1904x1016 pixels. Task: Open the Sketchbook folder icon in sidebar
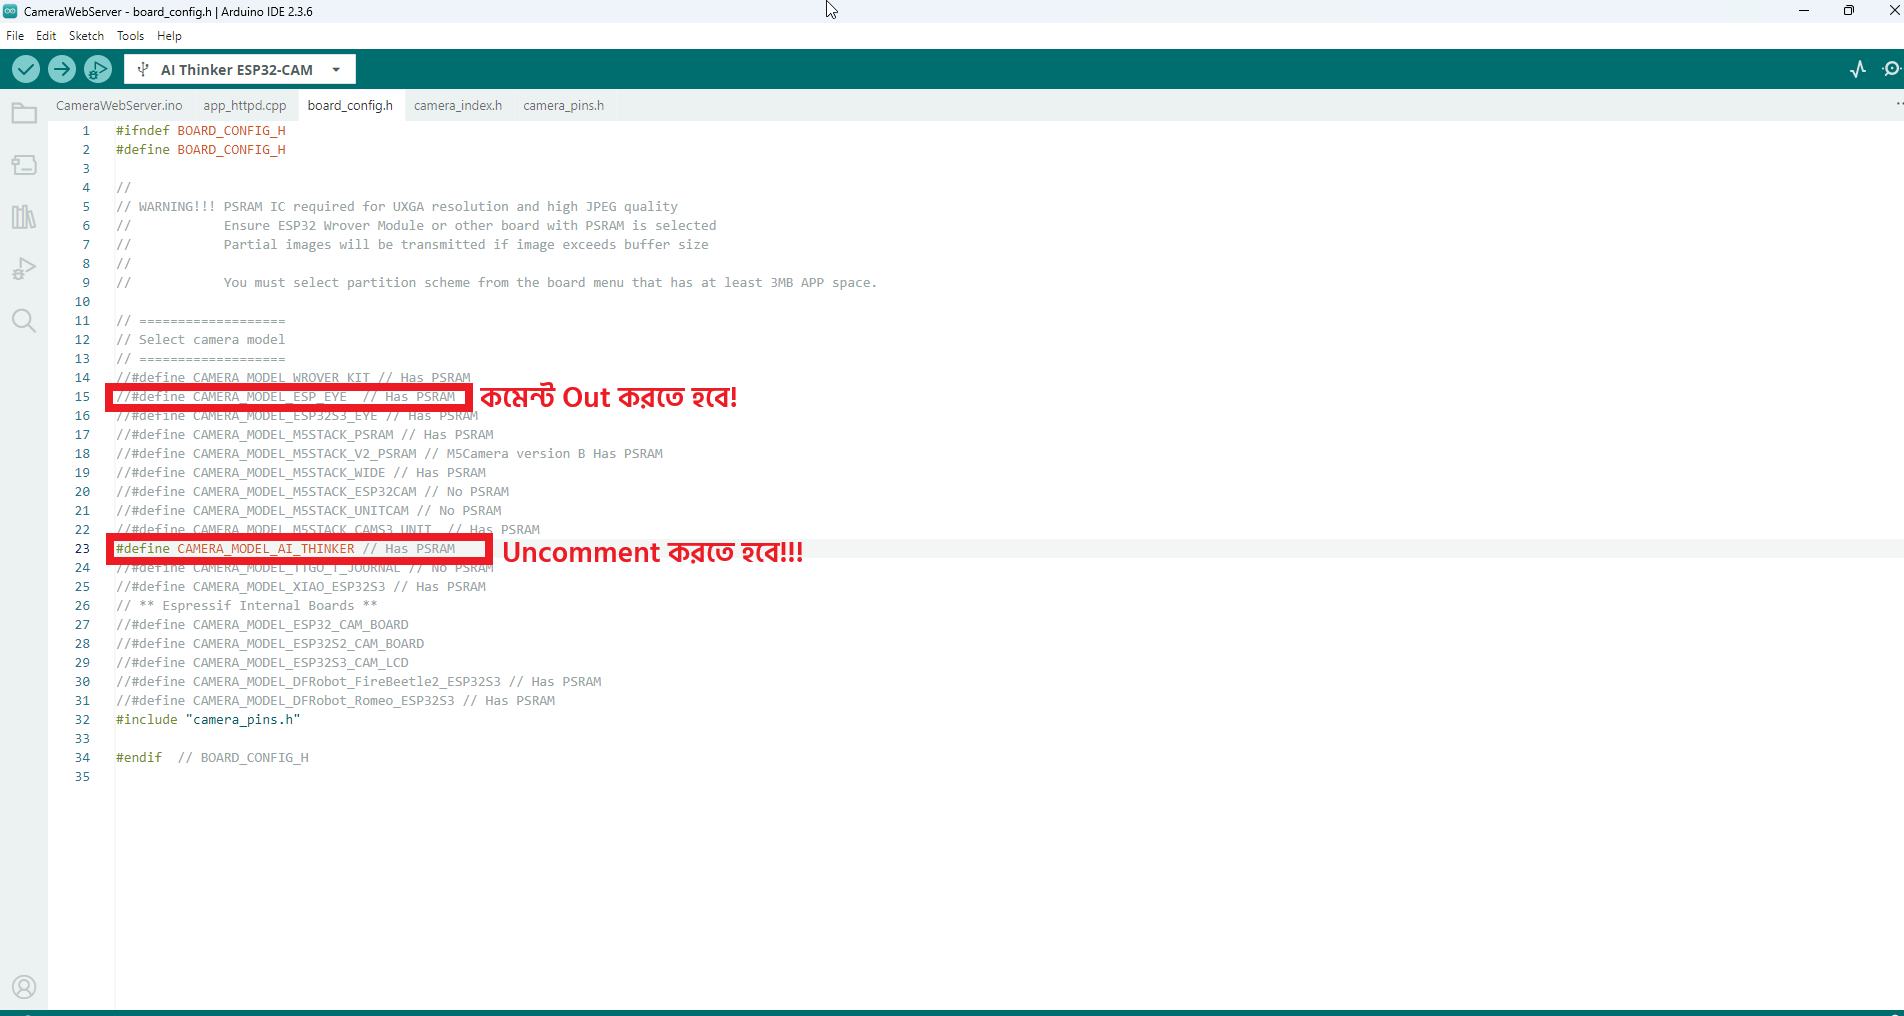point(24,114)
